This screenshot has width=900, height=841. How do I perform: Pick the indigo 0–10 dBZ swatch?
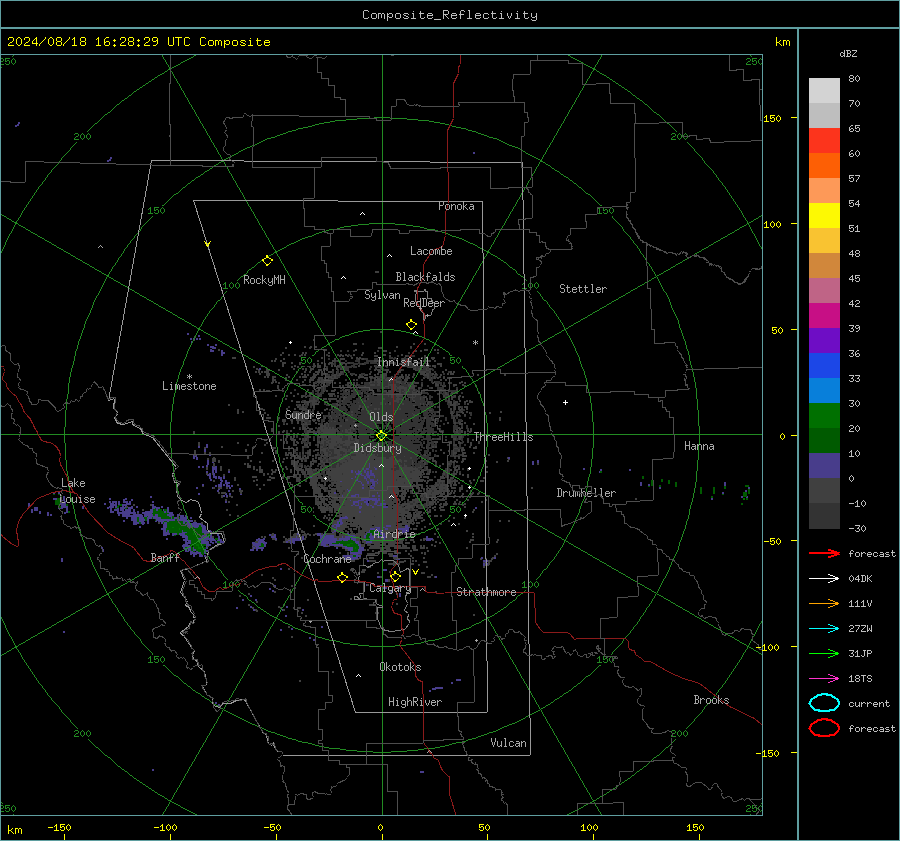(x=824, y=465)
